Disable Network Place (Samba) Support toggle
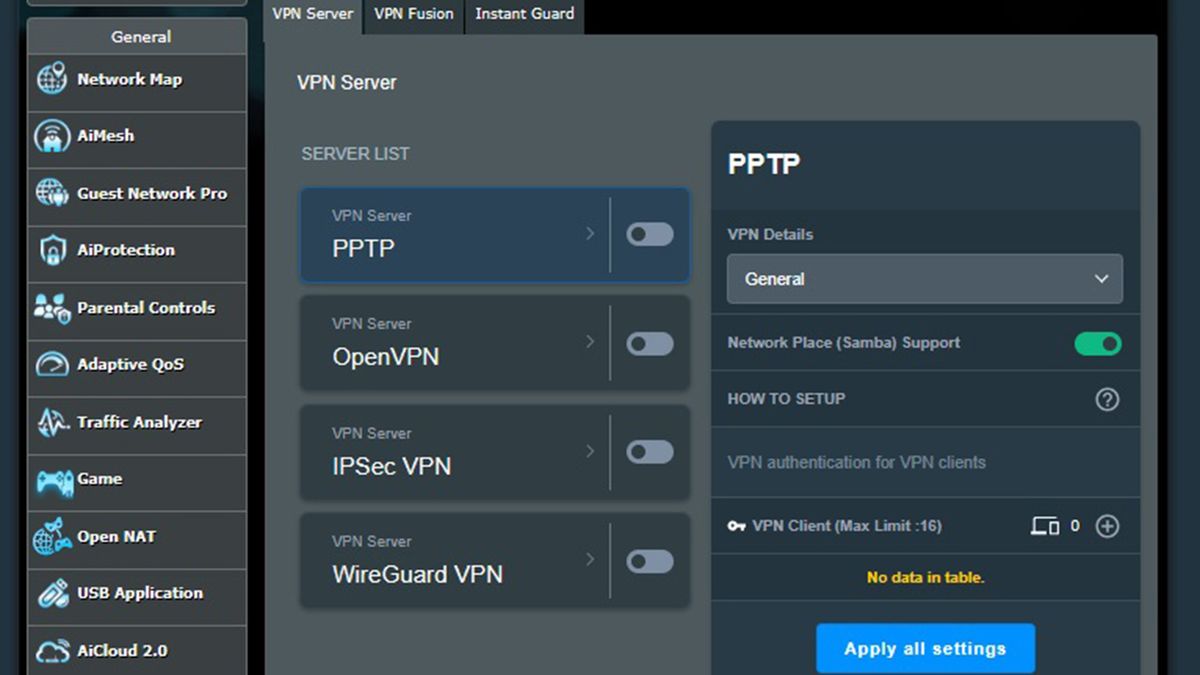 click(x=1098, y=344)
